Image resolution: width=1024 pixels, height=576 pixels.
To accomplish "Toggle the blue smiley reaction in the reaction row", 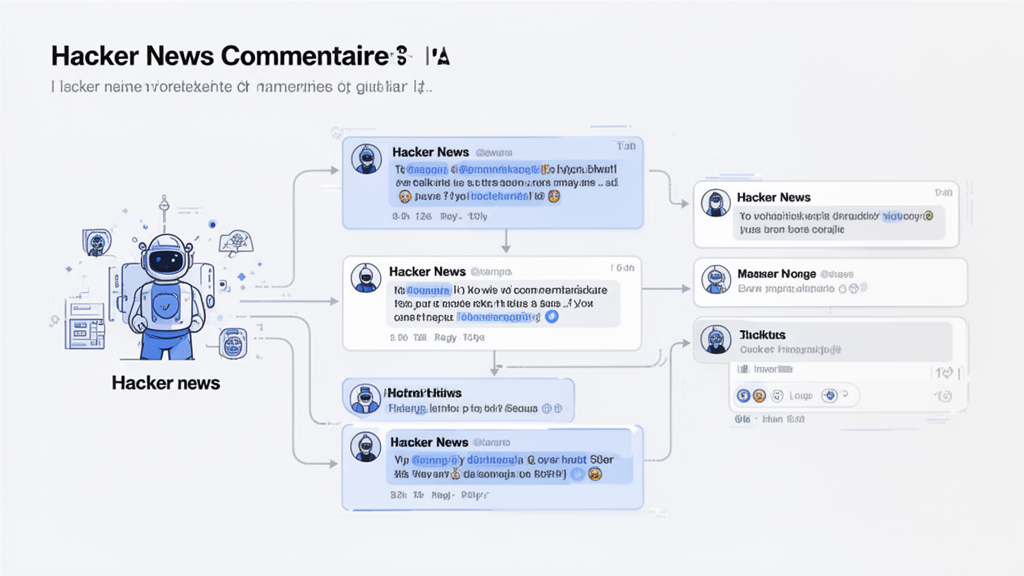I will 742,395.
